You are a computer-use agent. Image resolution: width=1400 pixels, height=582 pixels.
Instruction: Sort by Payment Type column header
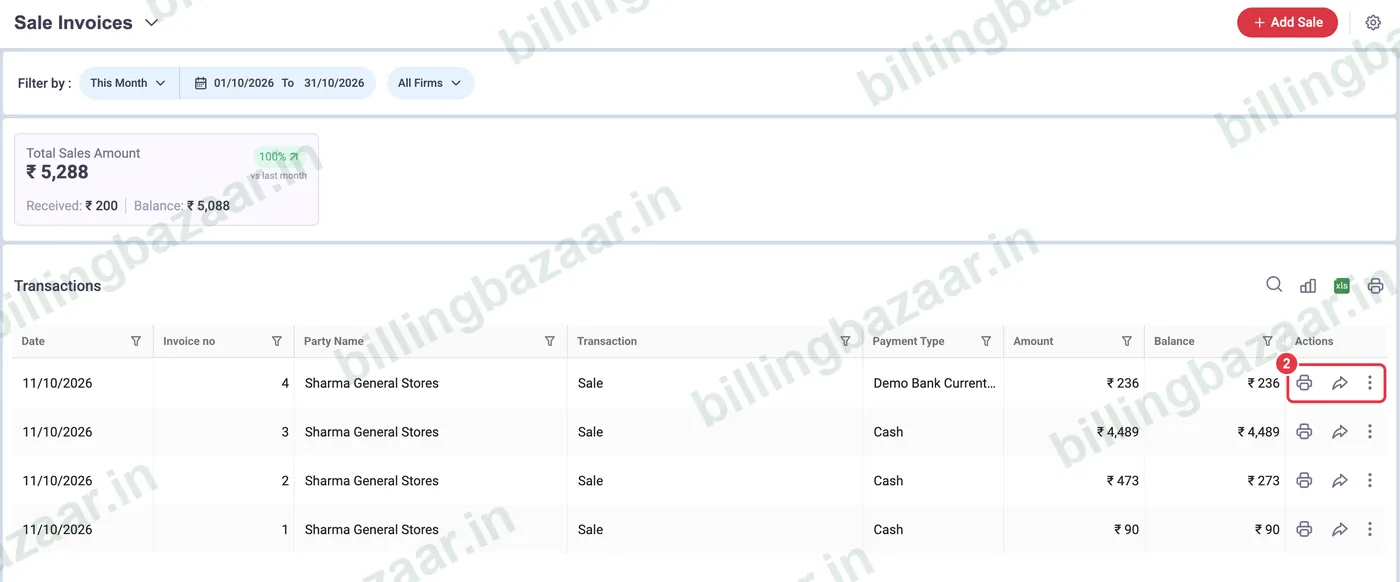pyautogui.click(x=908, y=341)
